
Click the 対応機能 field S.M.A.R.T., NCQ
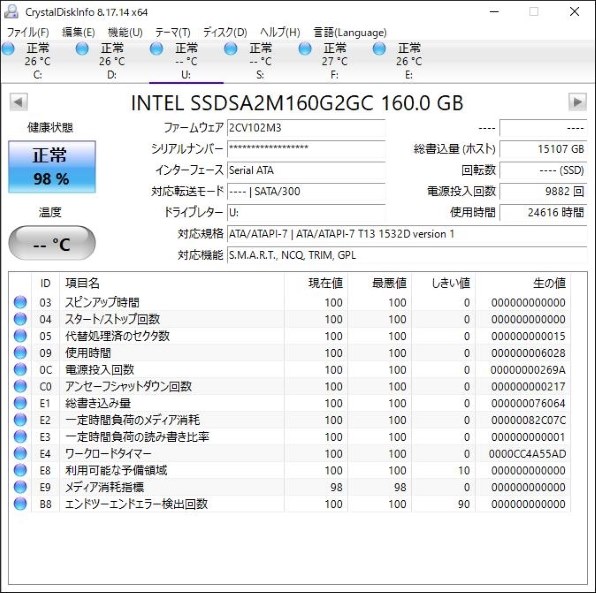pos(407,255)
